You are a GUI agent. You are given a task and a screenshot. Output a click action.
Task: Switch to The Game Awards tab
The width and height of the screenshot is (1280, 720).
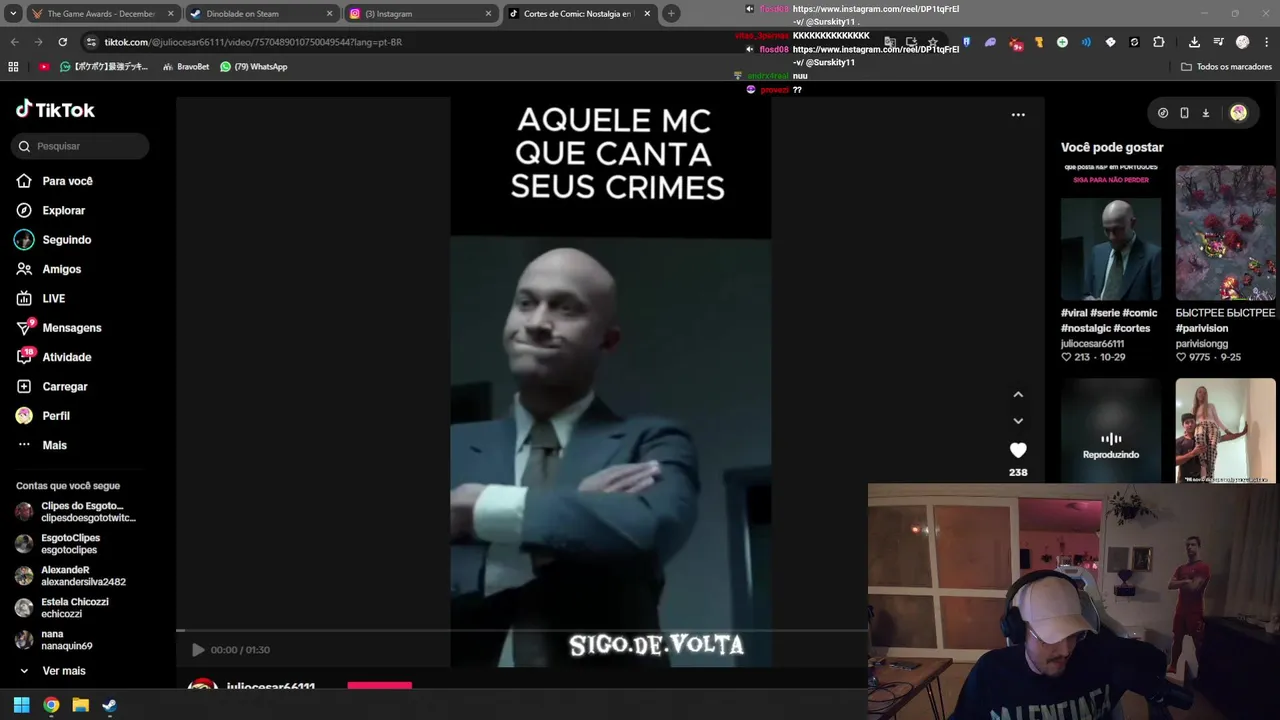point(103,14)
